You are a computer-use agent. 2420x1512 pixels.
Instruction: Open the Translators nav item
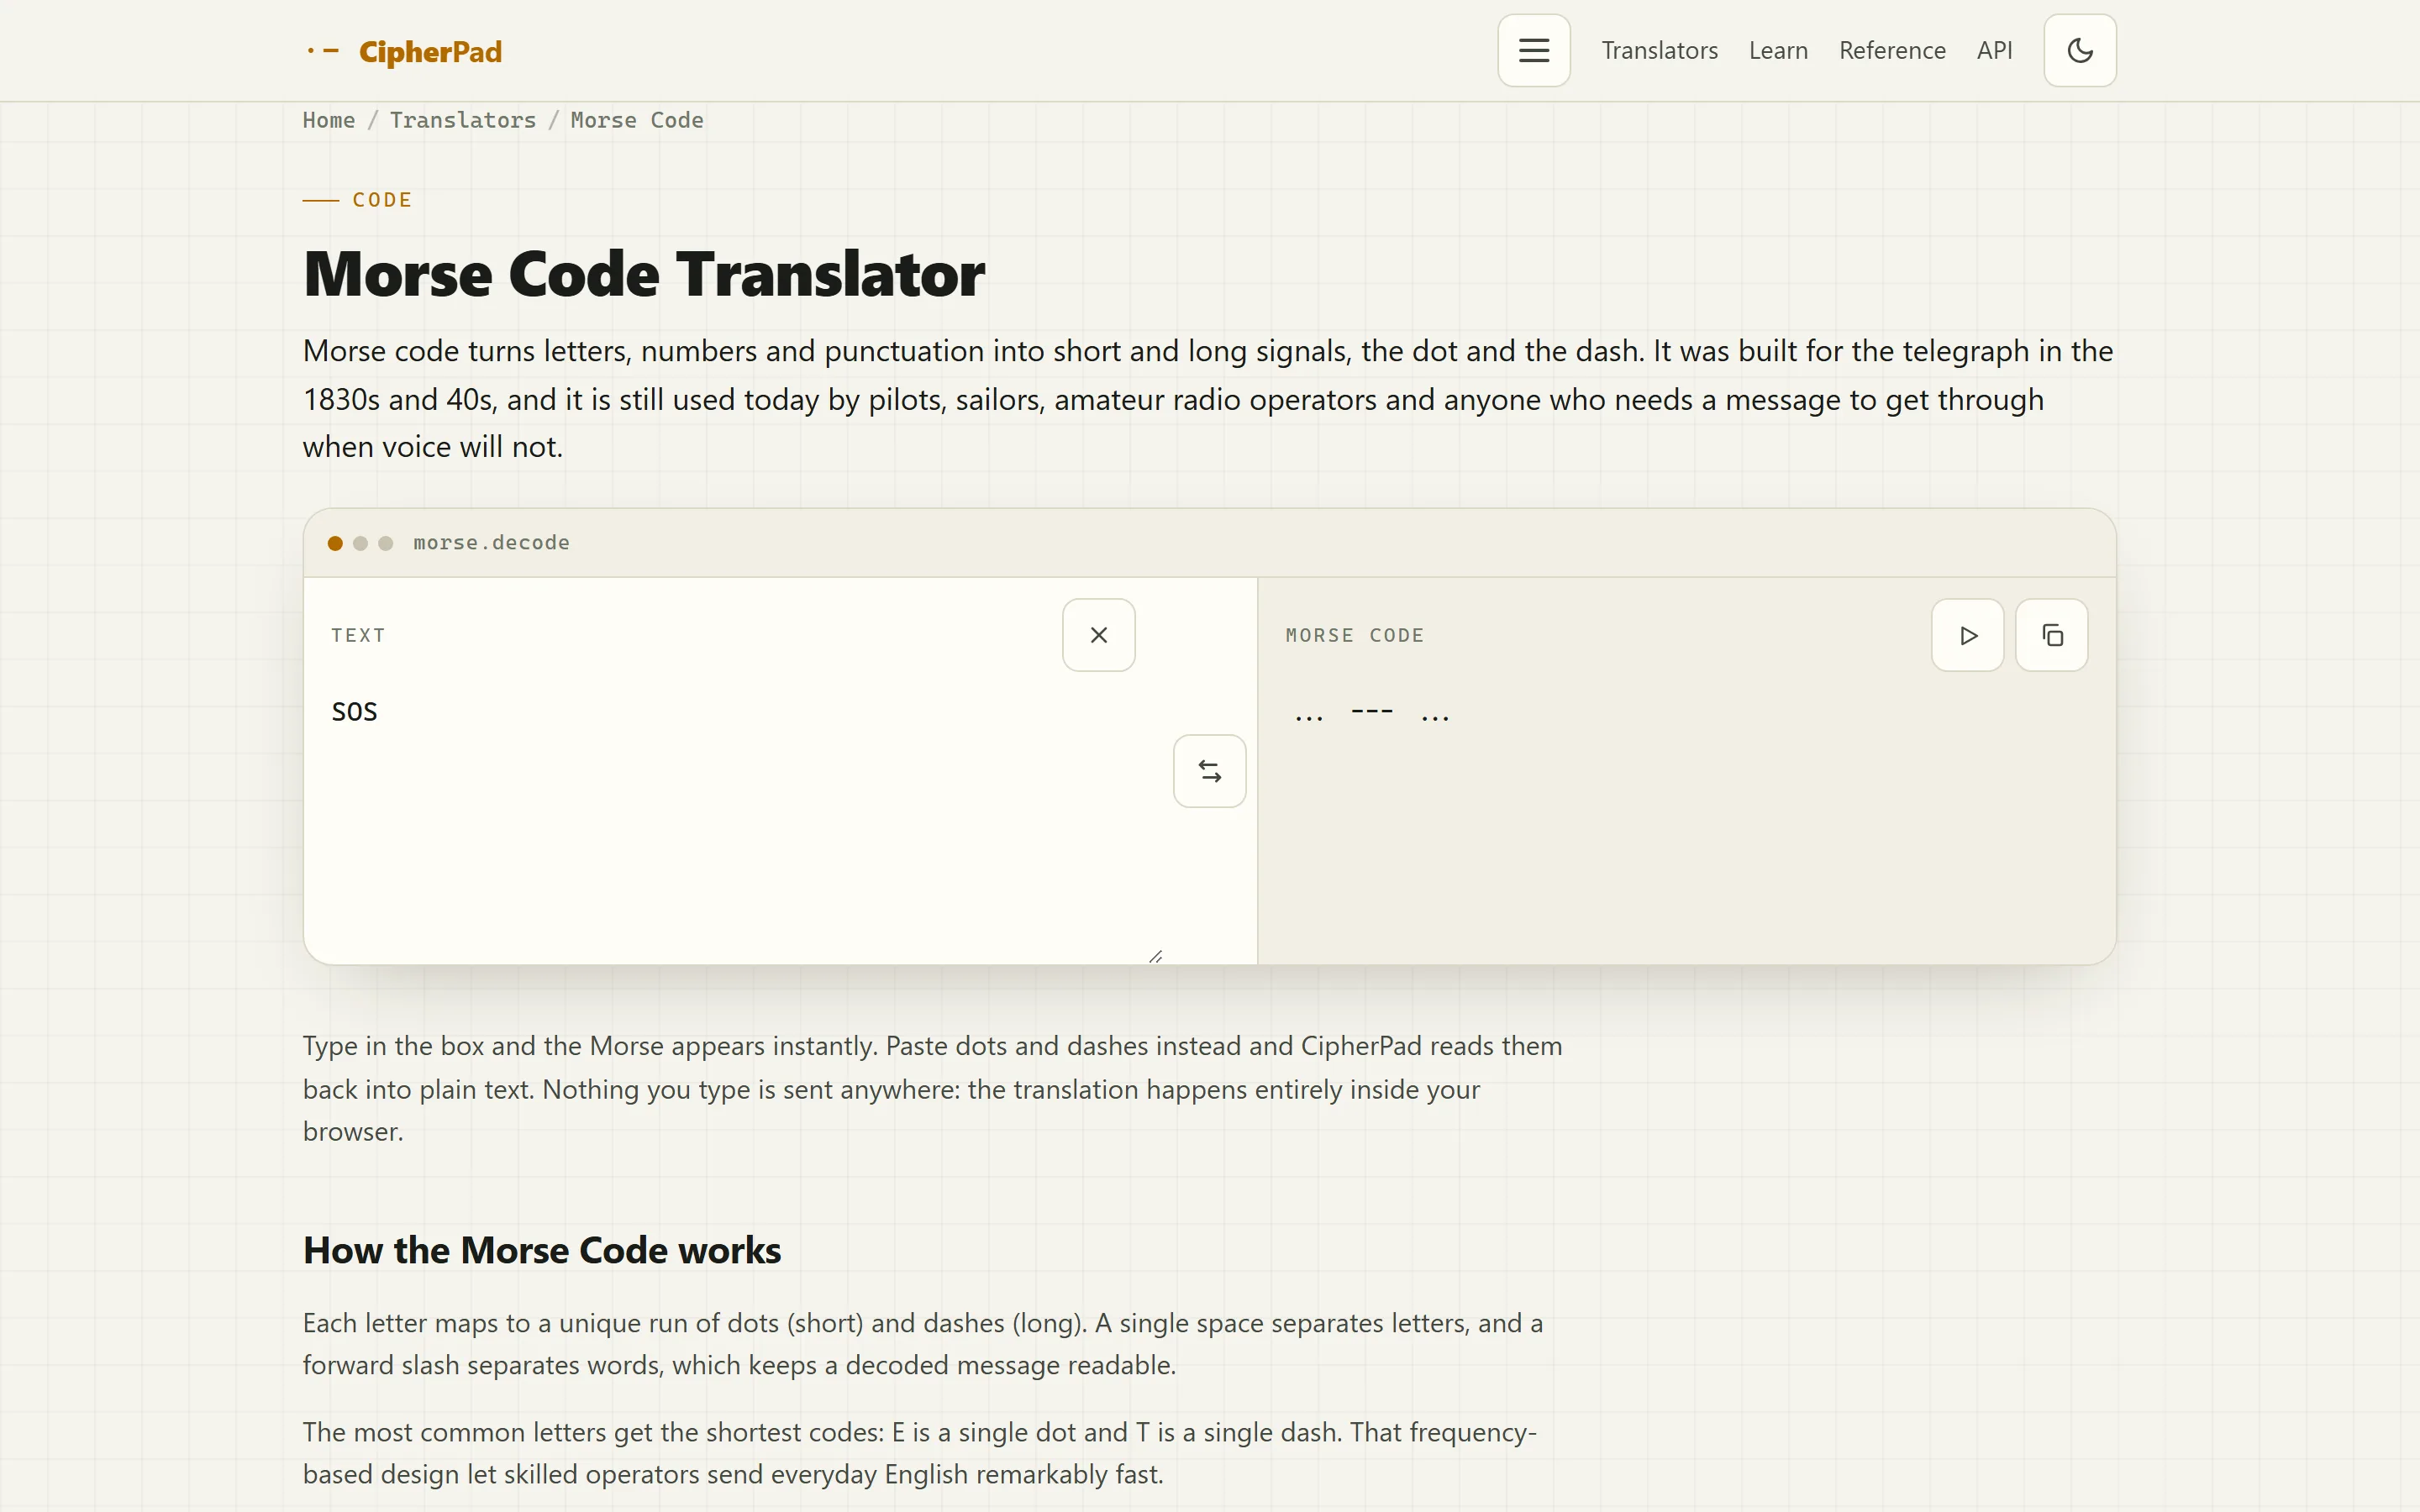coord(1659,50)
